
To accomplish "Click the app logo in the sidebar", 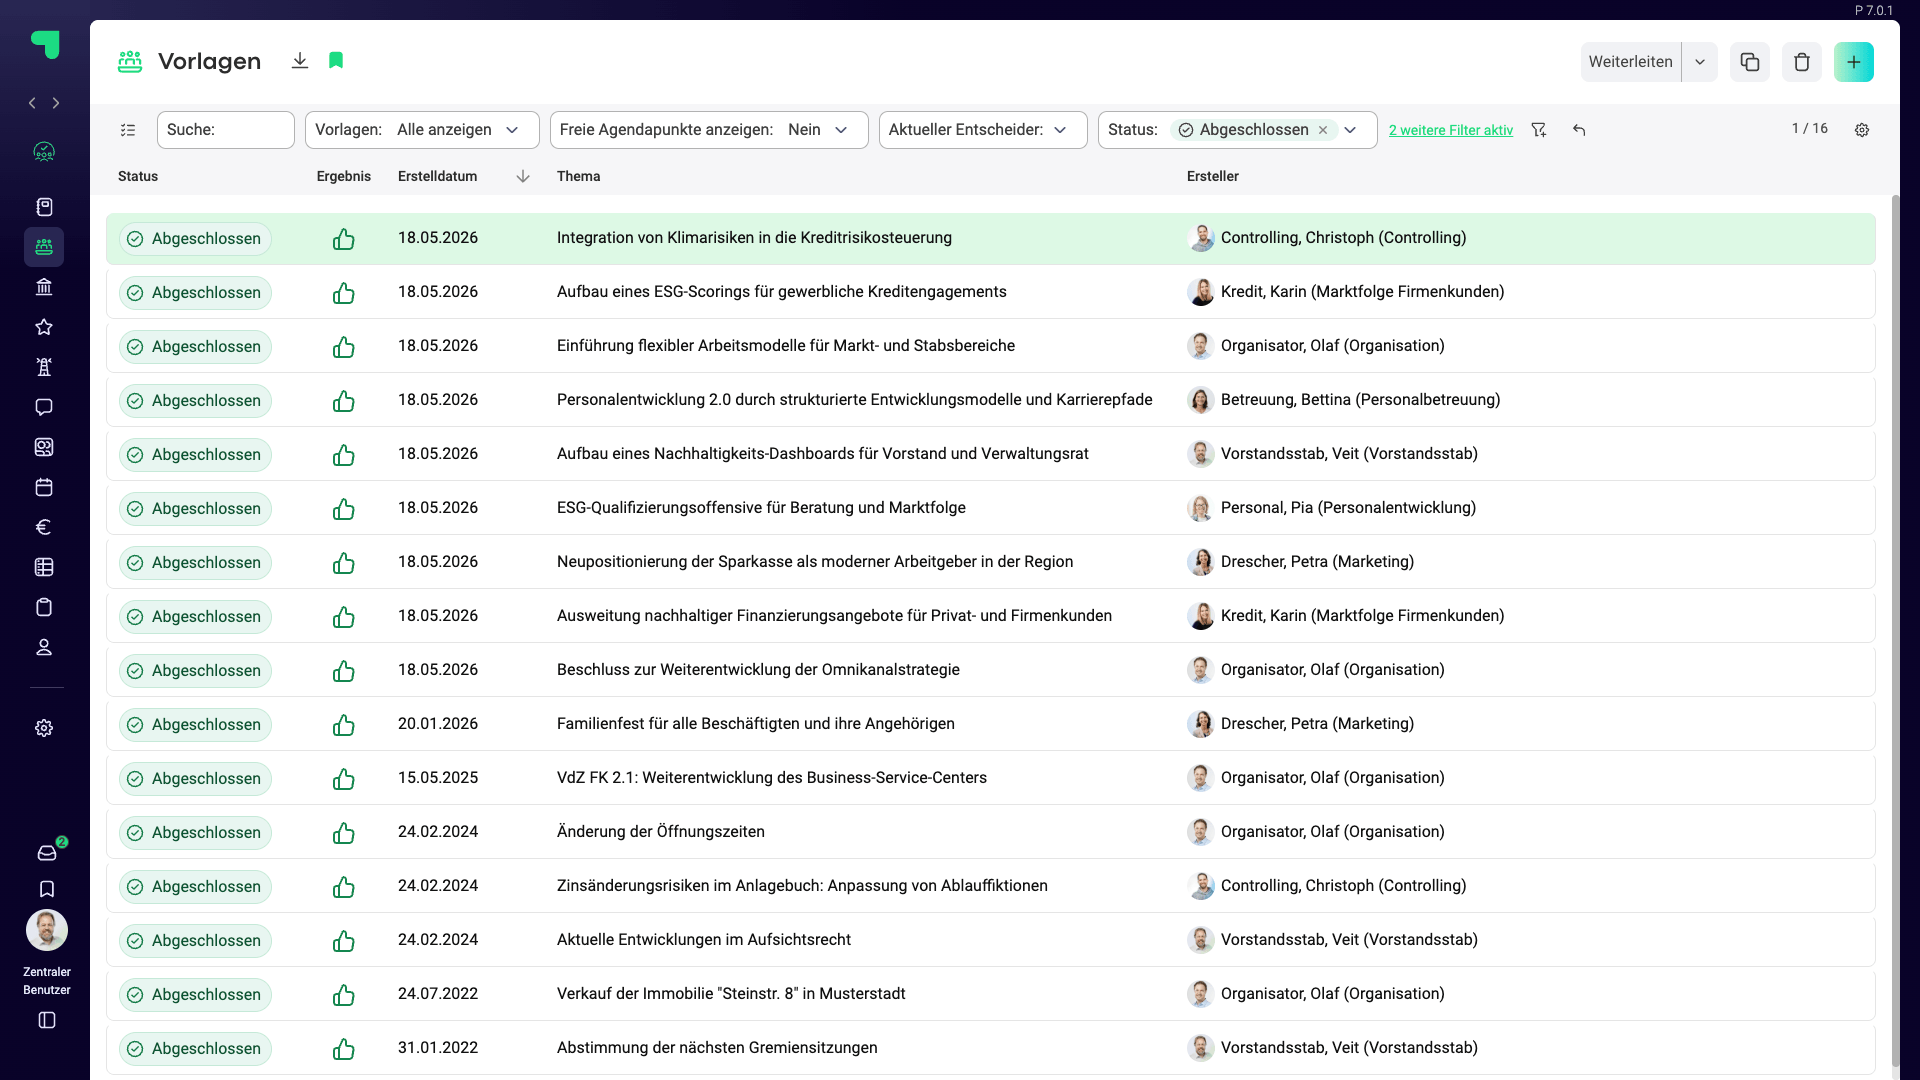I will (45, 44).
